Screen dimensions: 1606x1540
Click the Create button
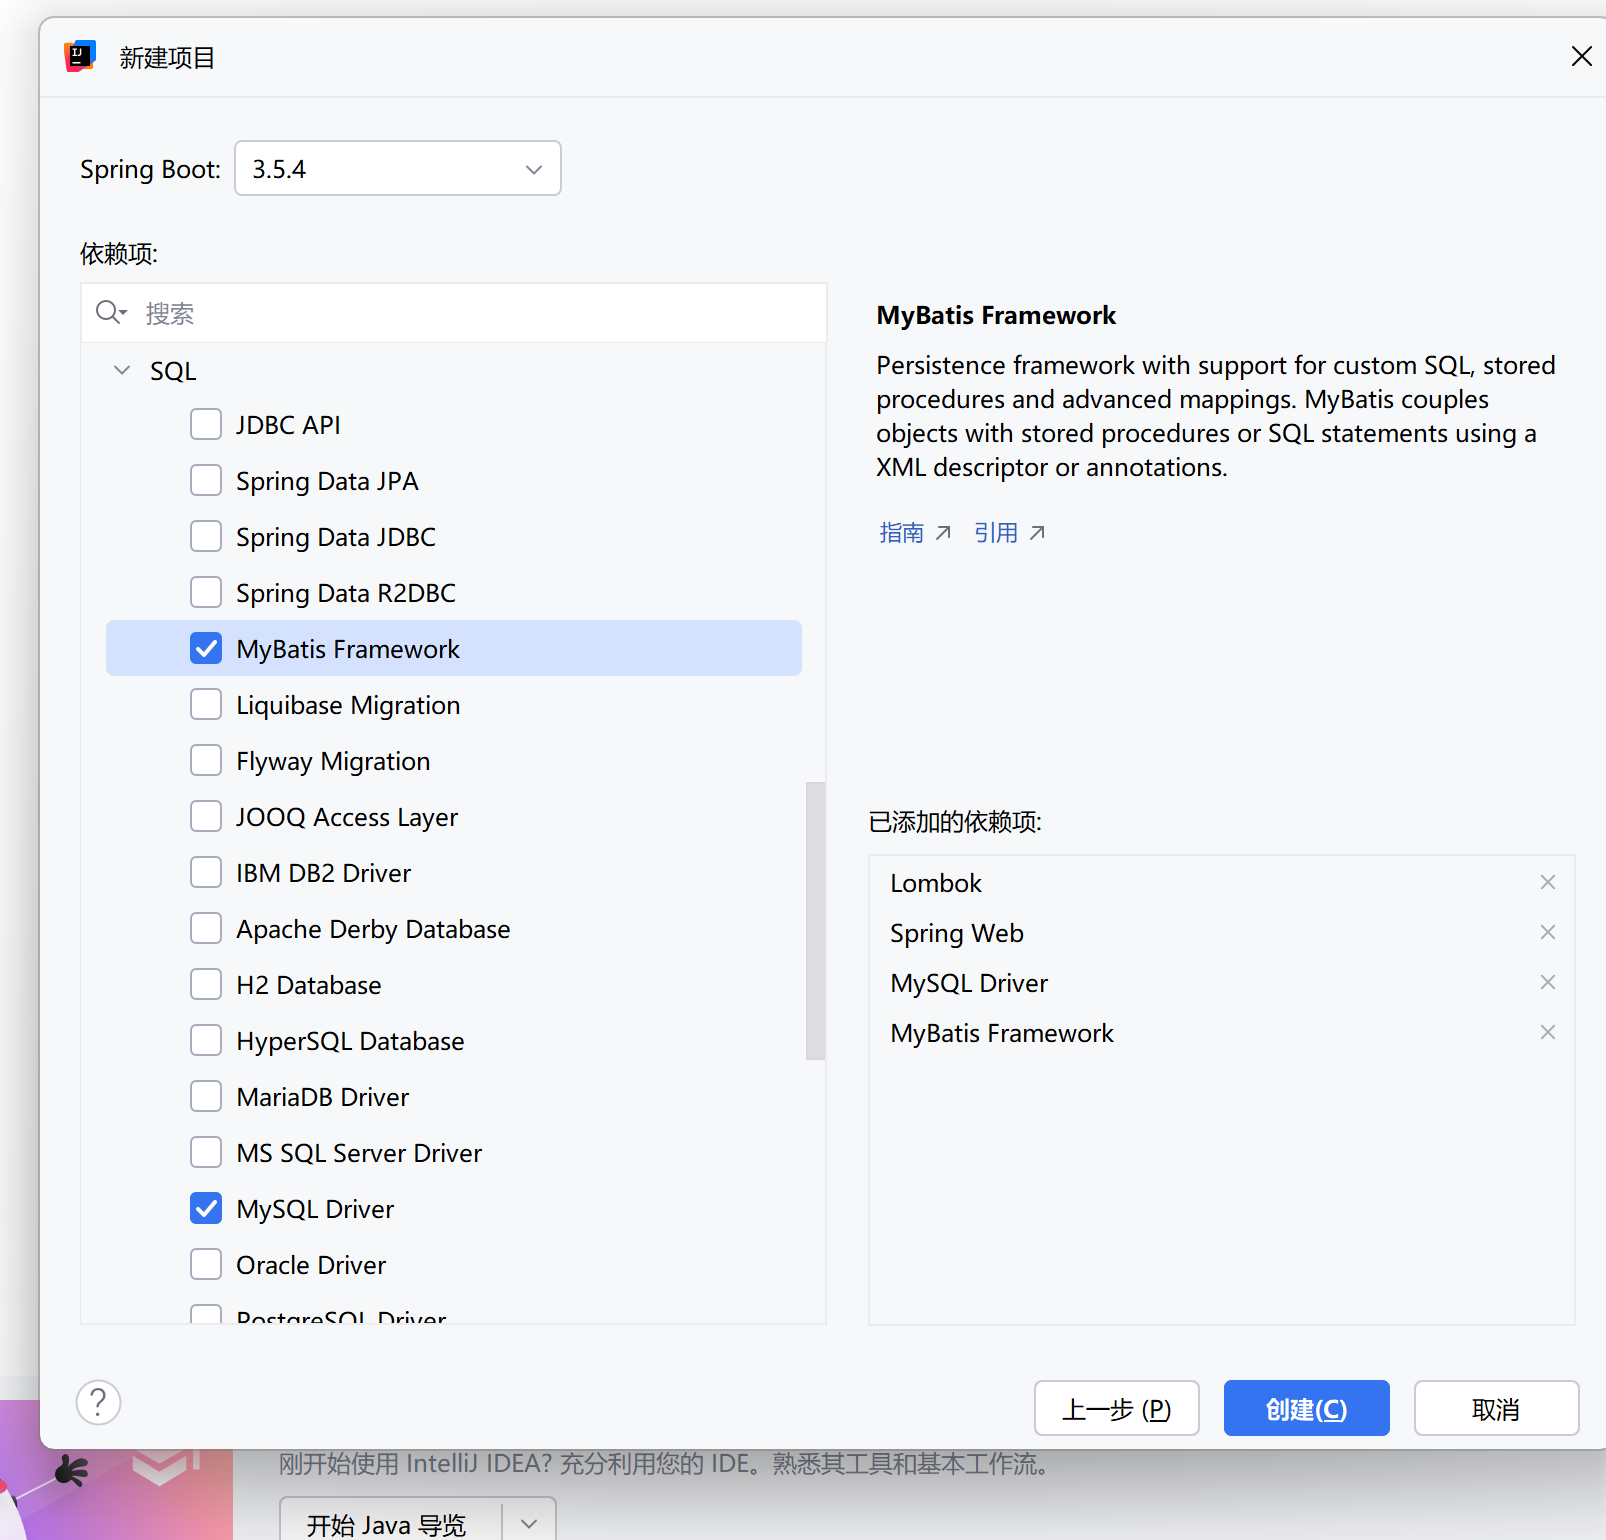(1306, 1408)
